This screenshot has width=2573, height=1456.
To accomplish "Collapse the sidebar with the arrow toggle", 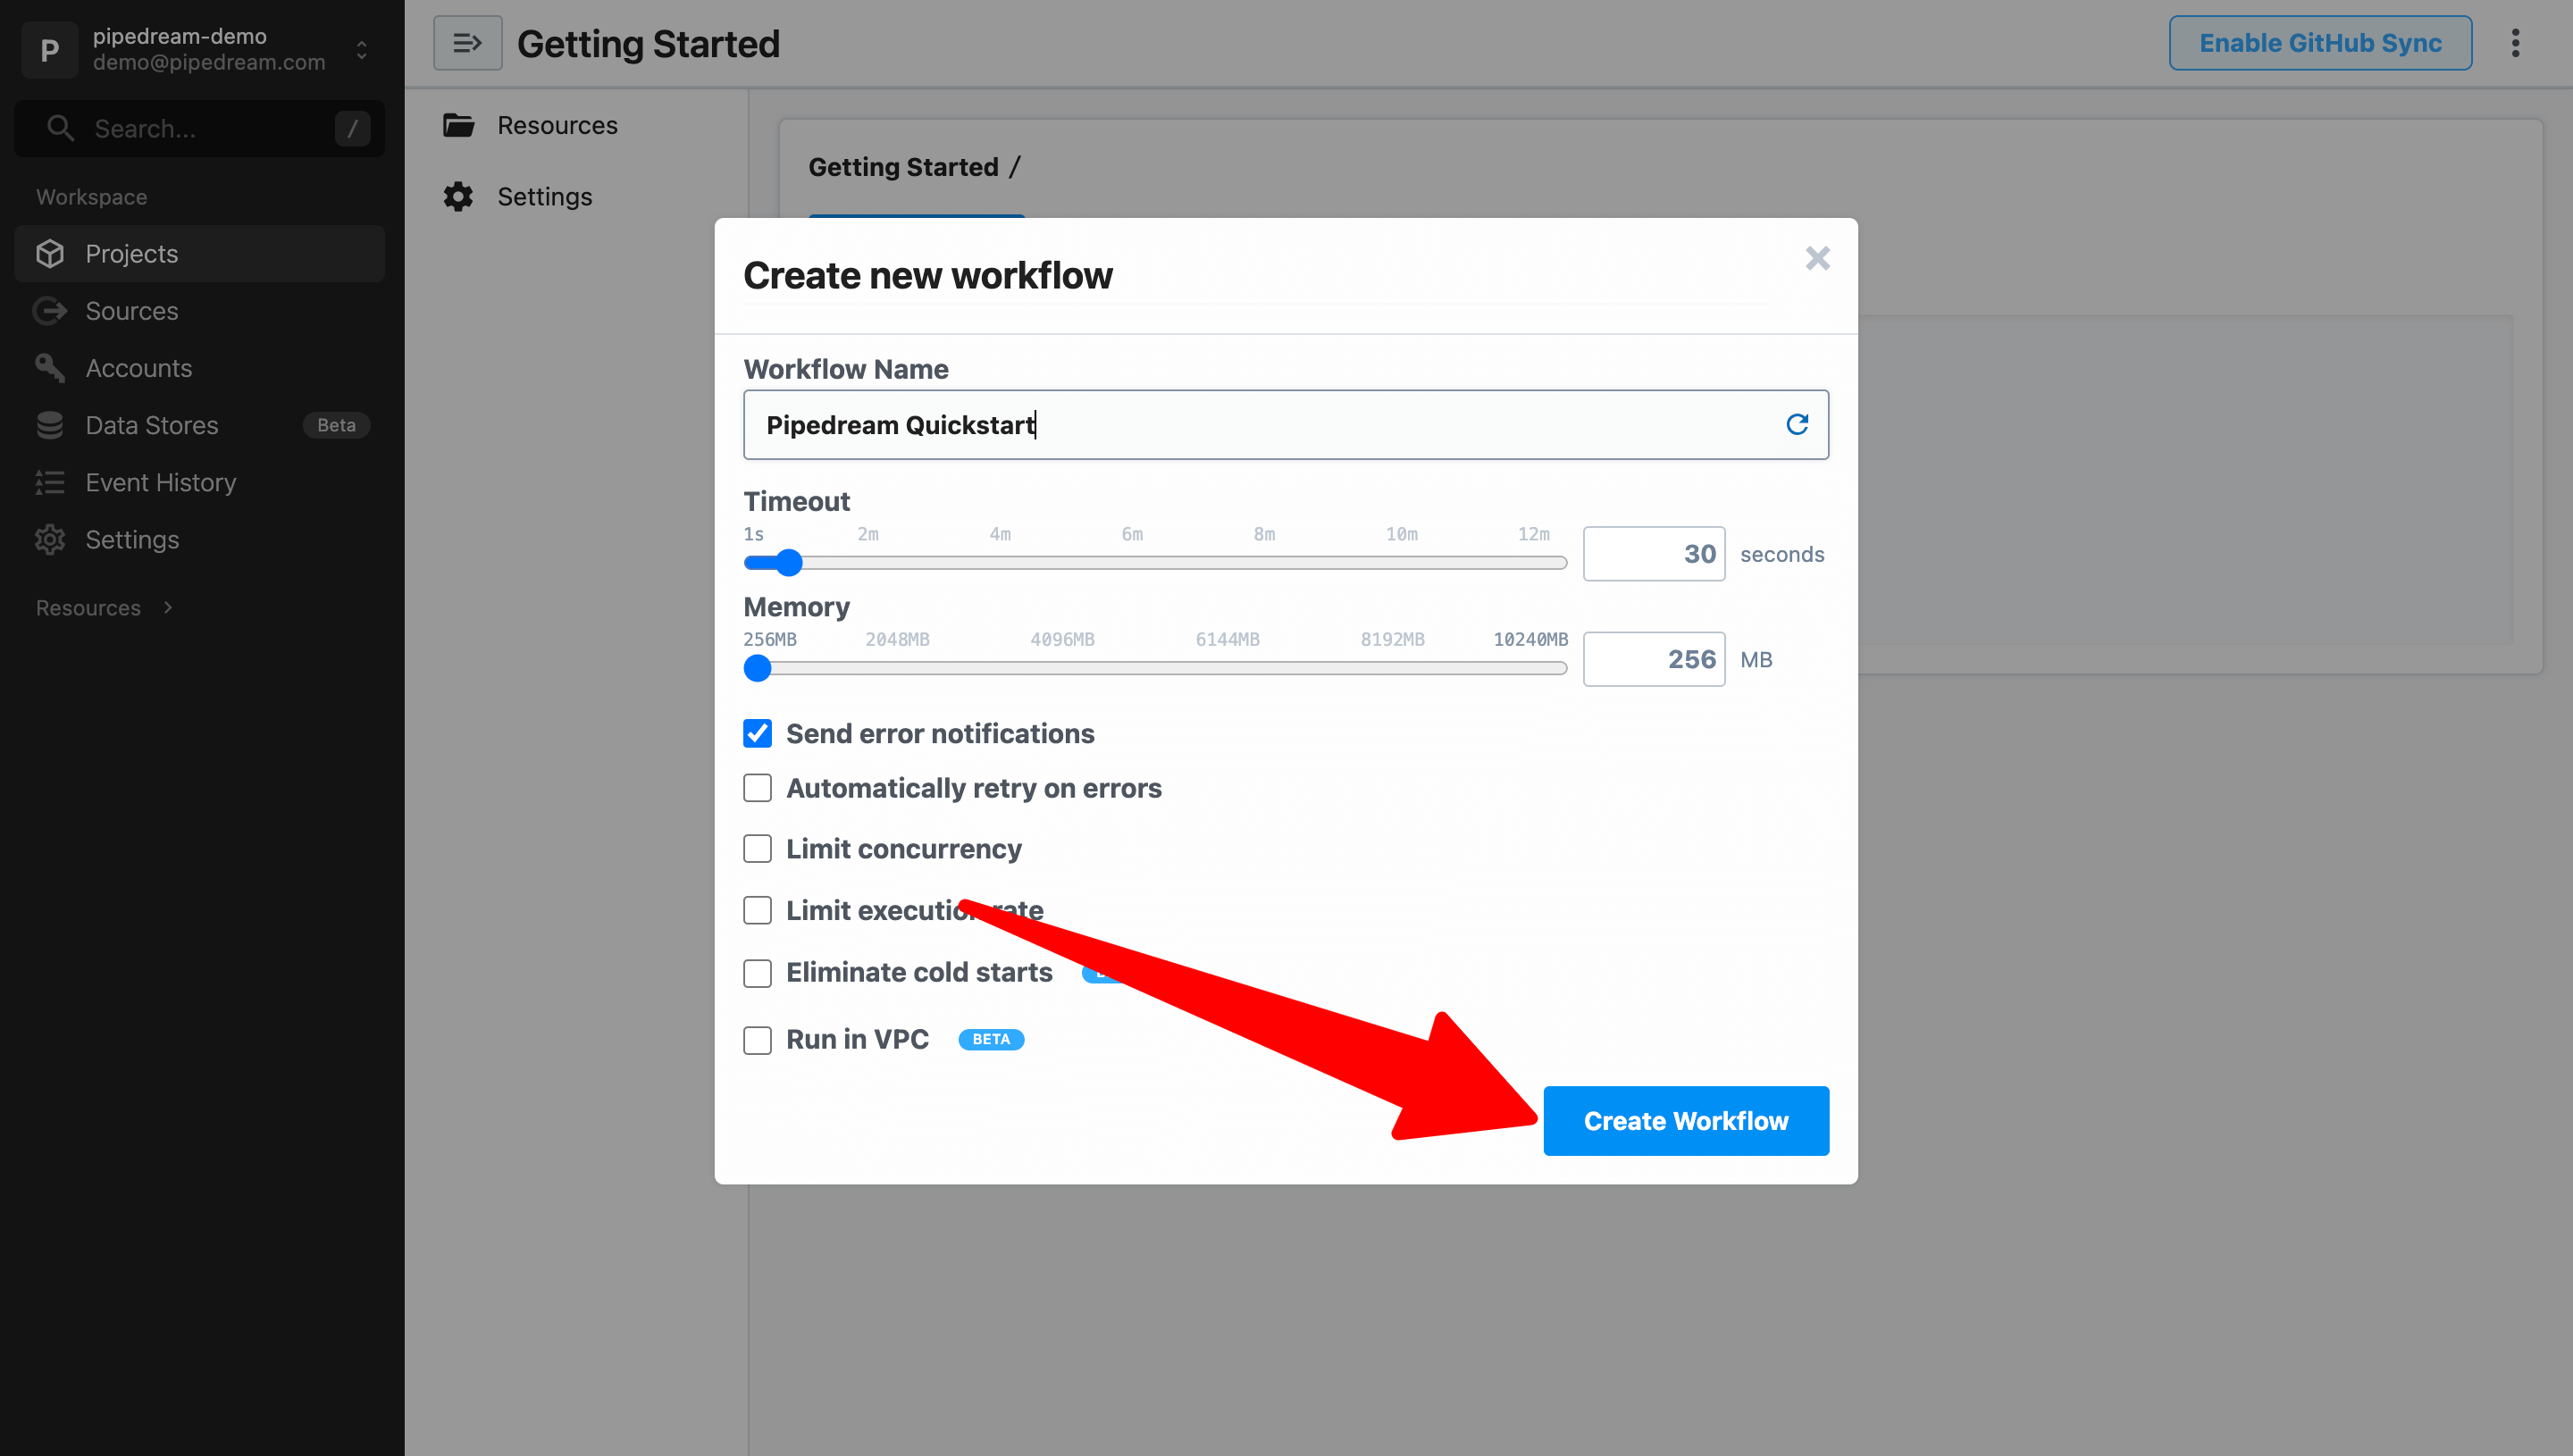I will point(466,43).
